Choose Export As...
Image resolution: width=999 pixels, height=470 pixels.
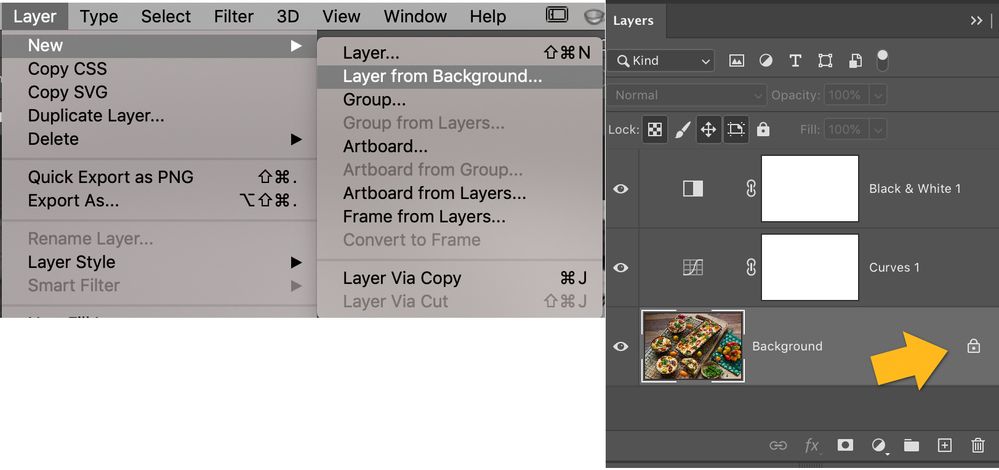(159, 201)
